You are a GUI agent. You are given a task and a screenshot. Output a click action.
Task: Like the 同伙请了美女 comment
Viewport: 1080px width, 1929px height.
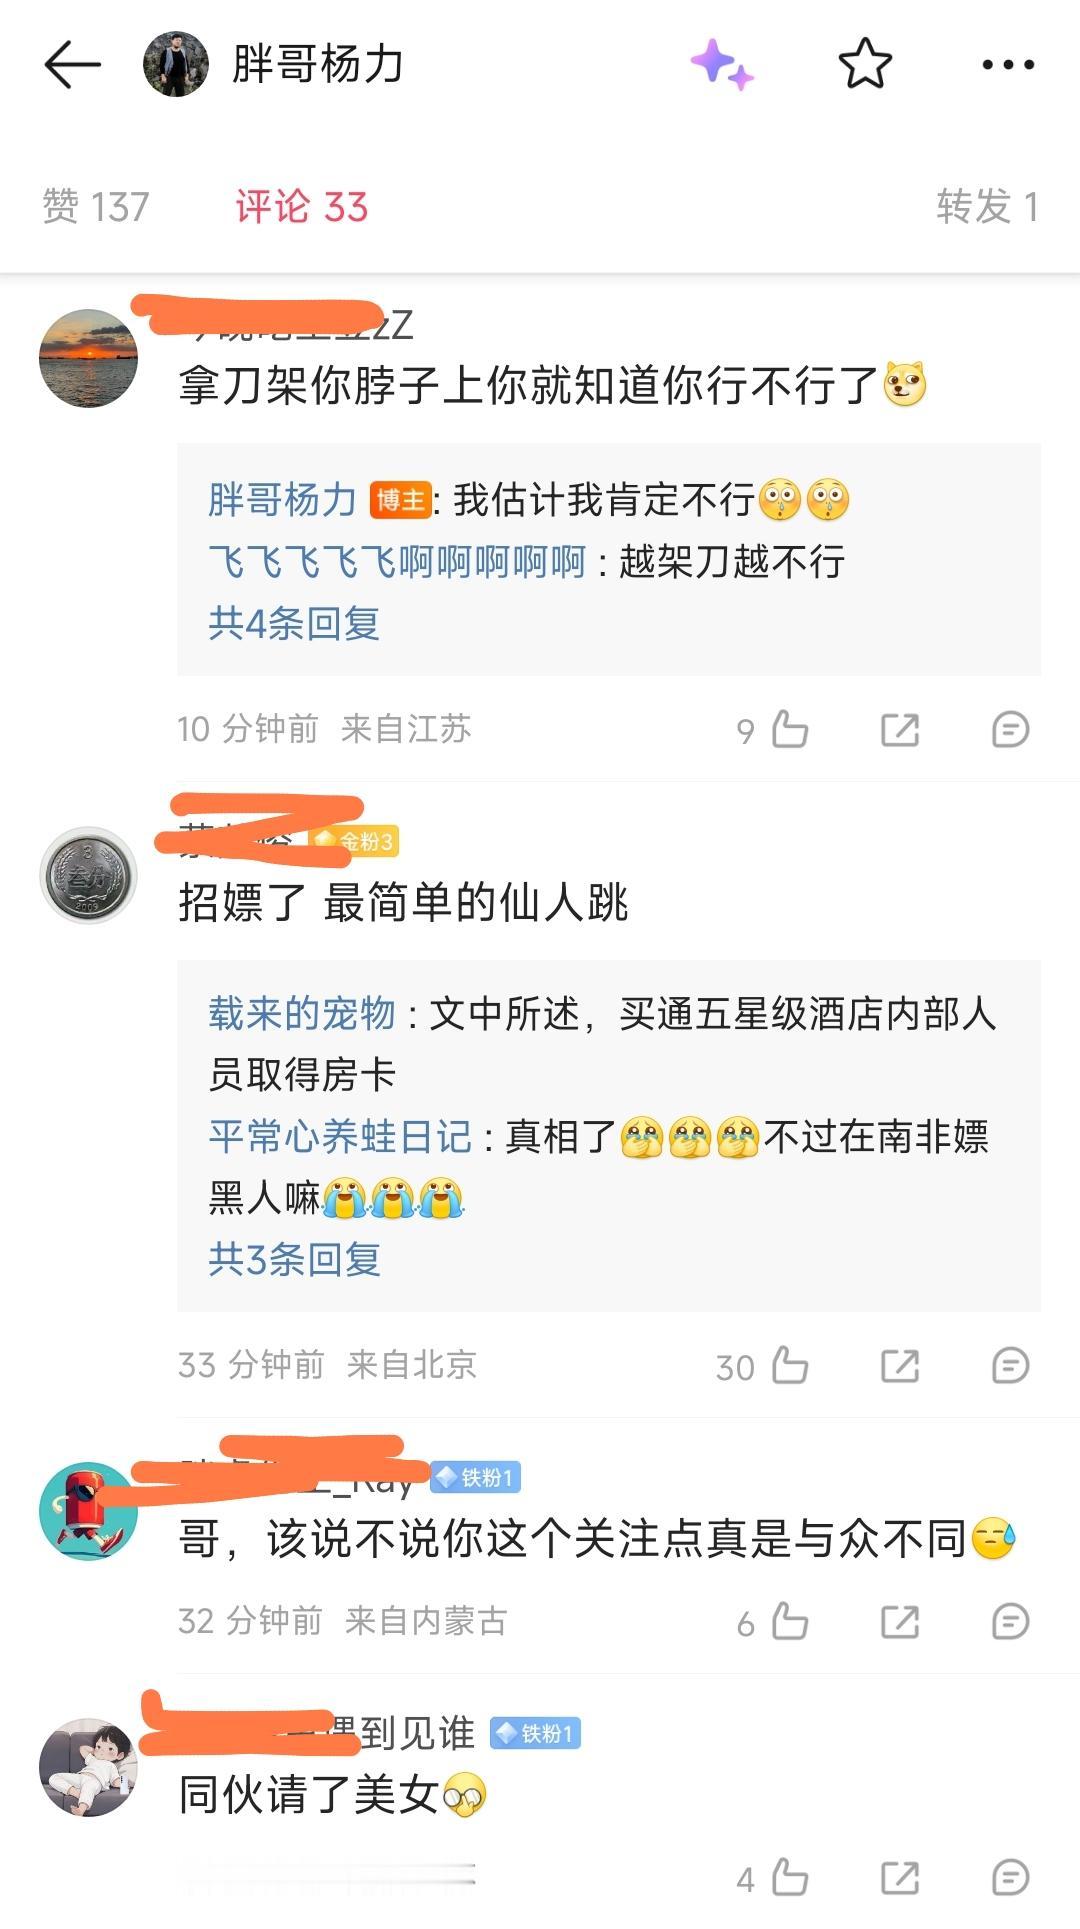click(x=789, y=1877)
